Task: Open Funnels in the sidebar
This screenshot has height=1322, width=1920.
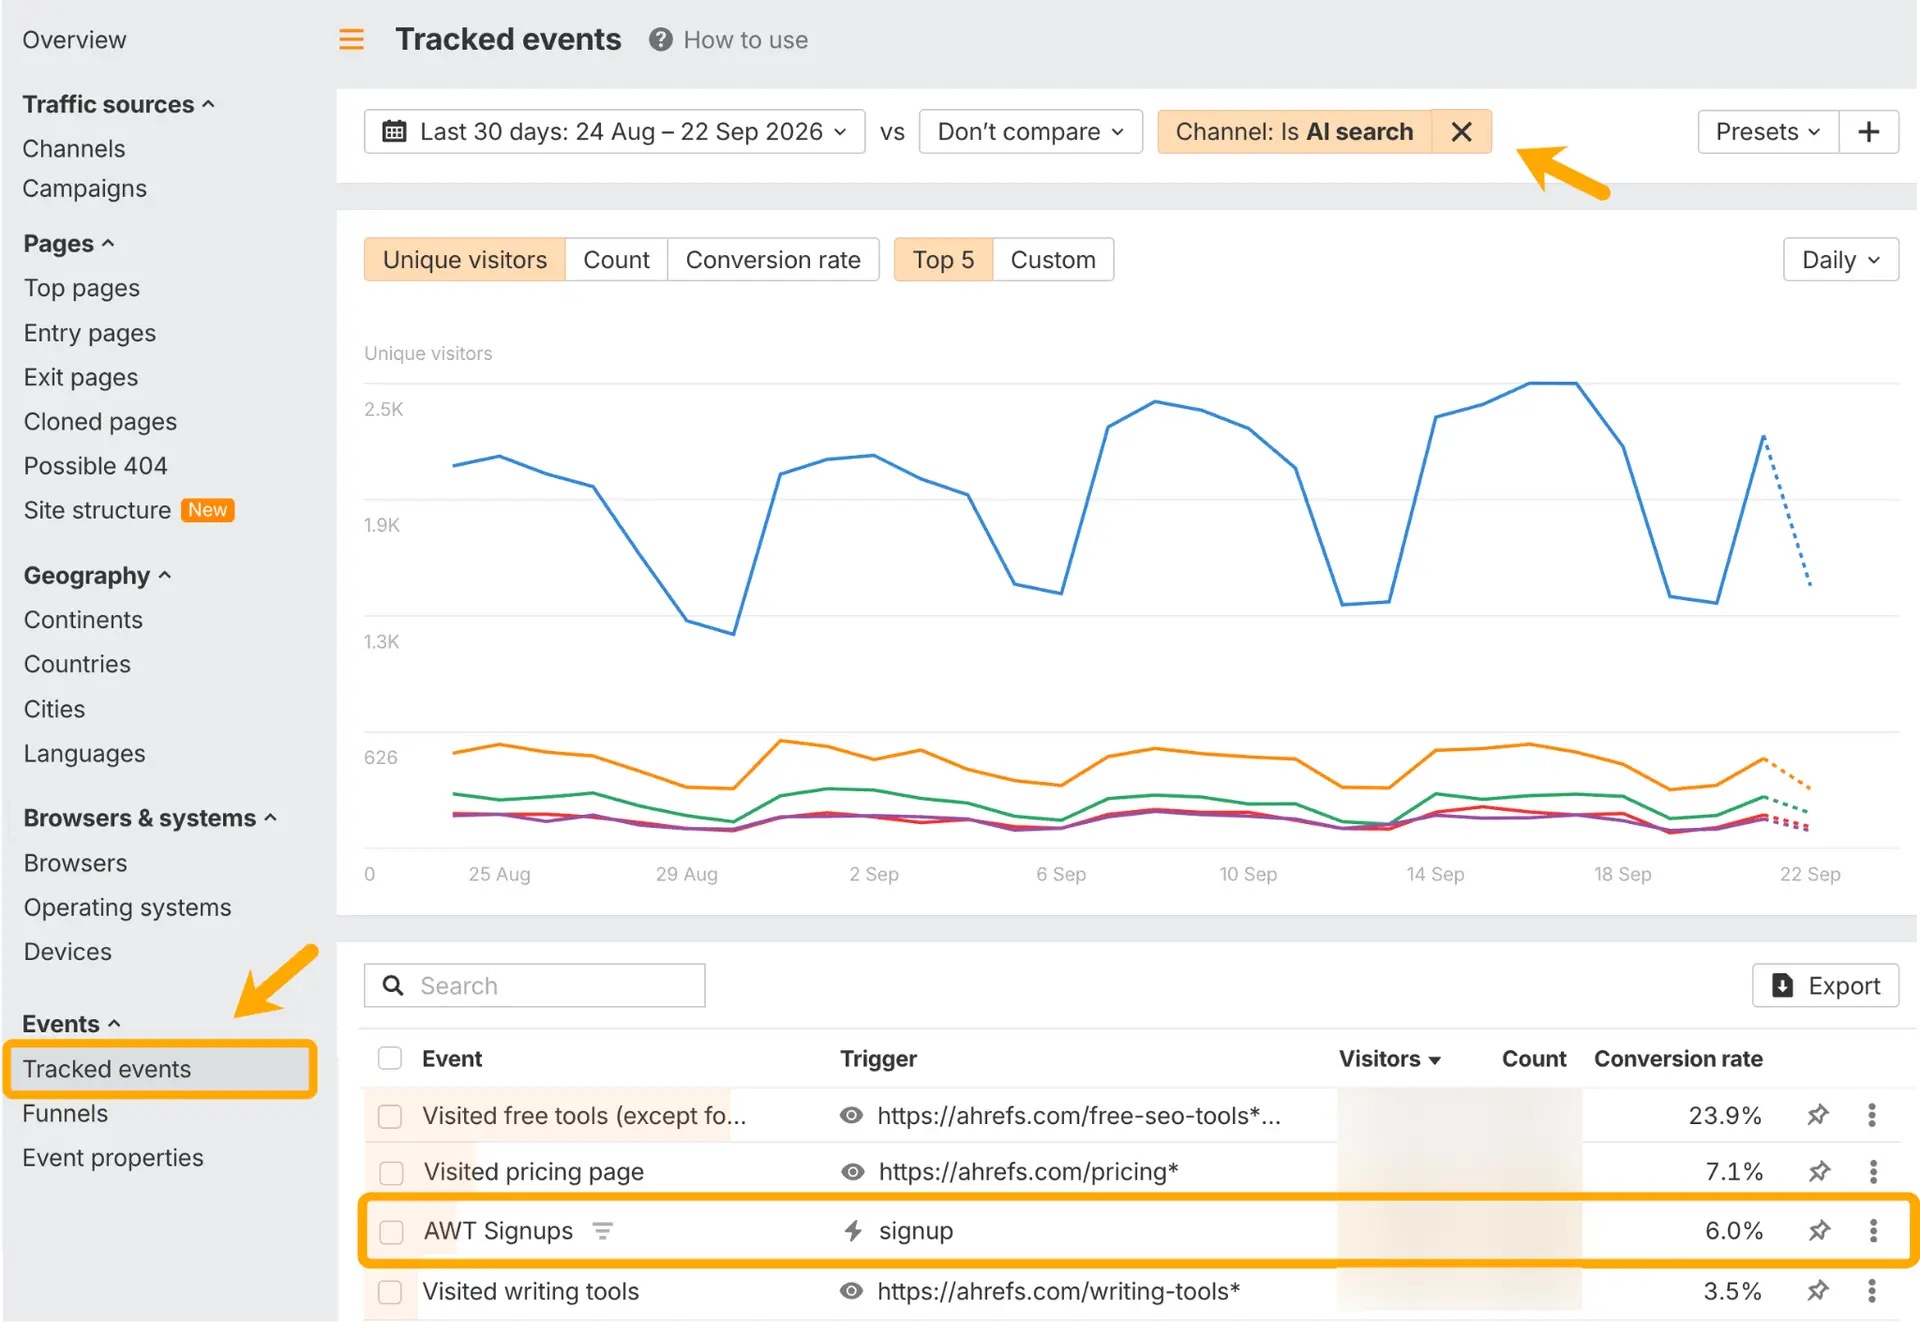Action: [x=65, y=1113]
